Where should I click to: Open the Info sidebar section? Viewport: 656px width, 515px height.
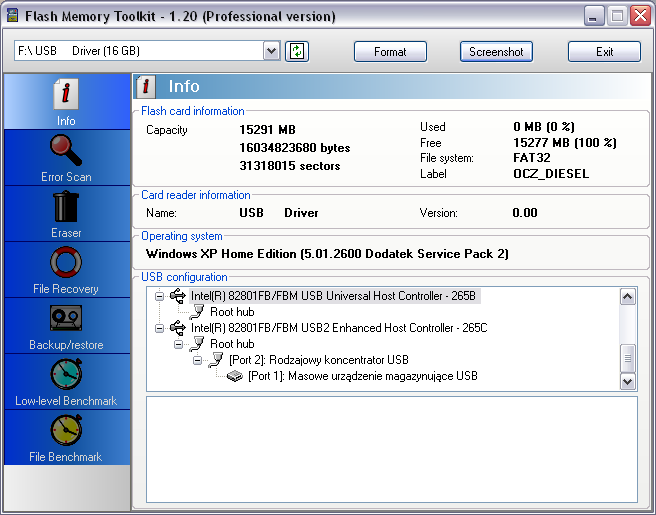click(x=66, y=101)
